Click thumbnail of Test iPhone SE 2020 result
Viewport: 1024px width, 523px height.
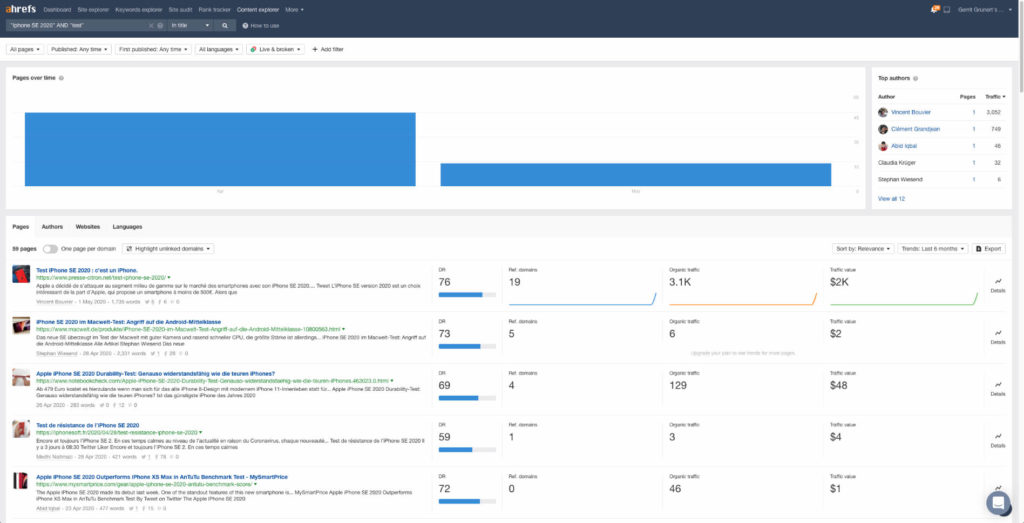[22, 274]
